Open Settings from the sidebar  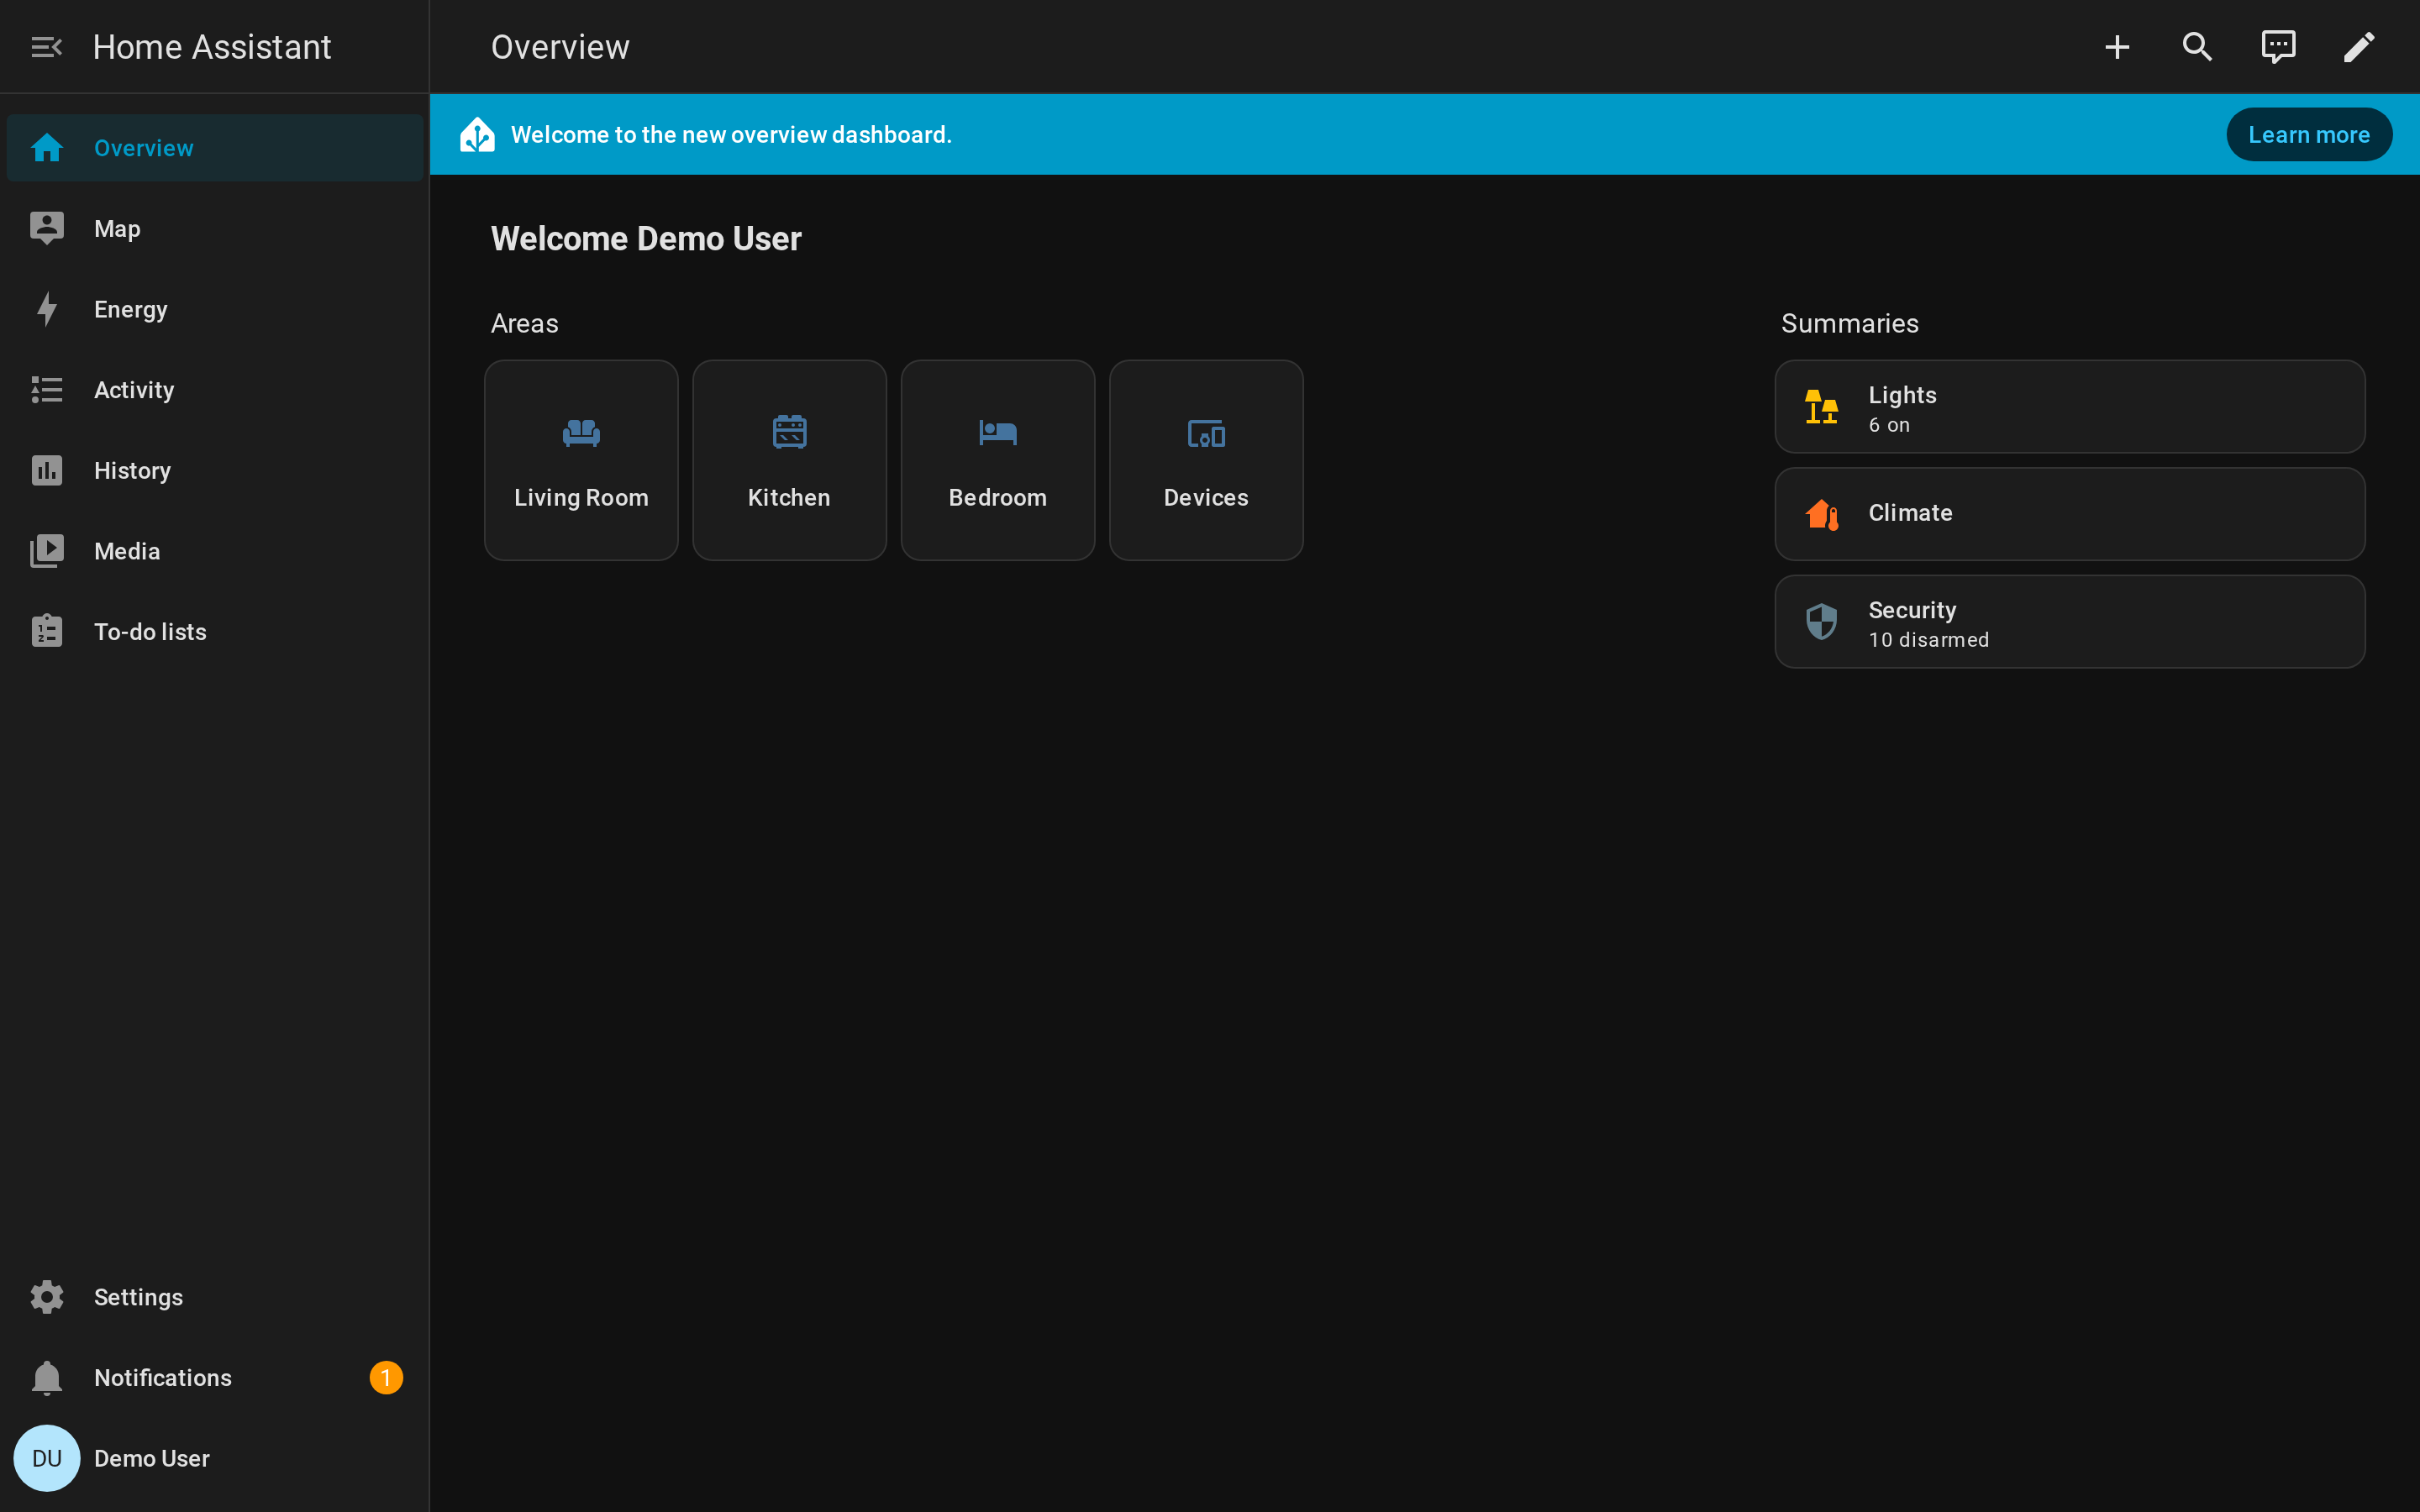[215, 1297]
